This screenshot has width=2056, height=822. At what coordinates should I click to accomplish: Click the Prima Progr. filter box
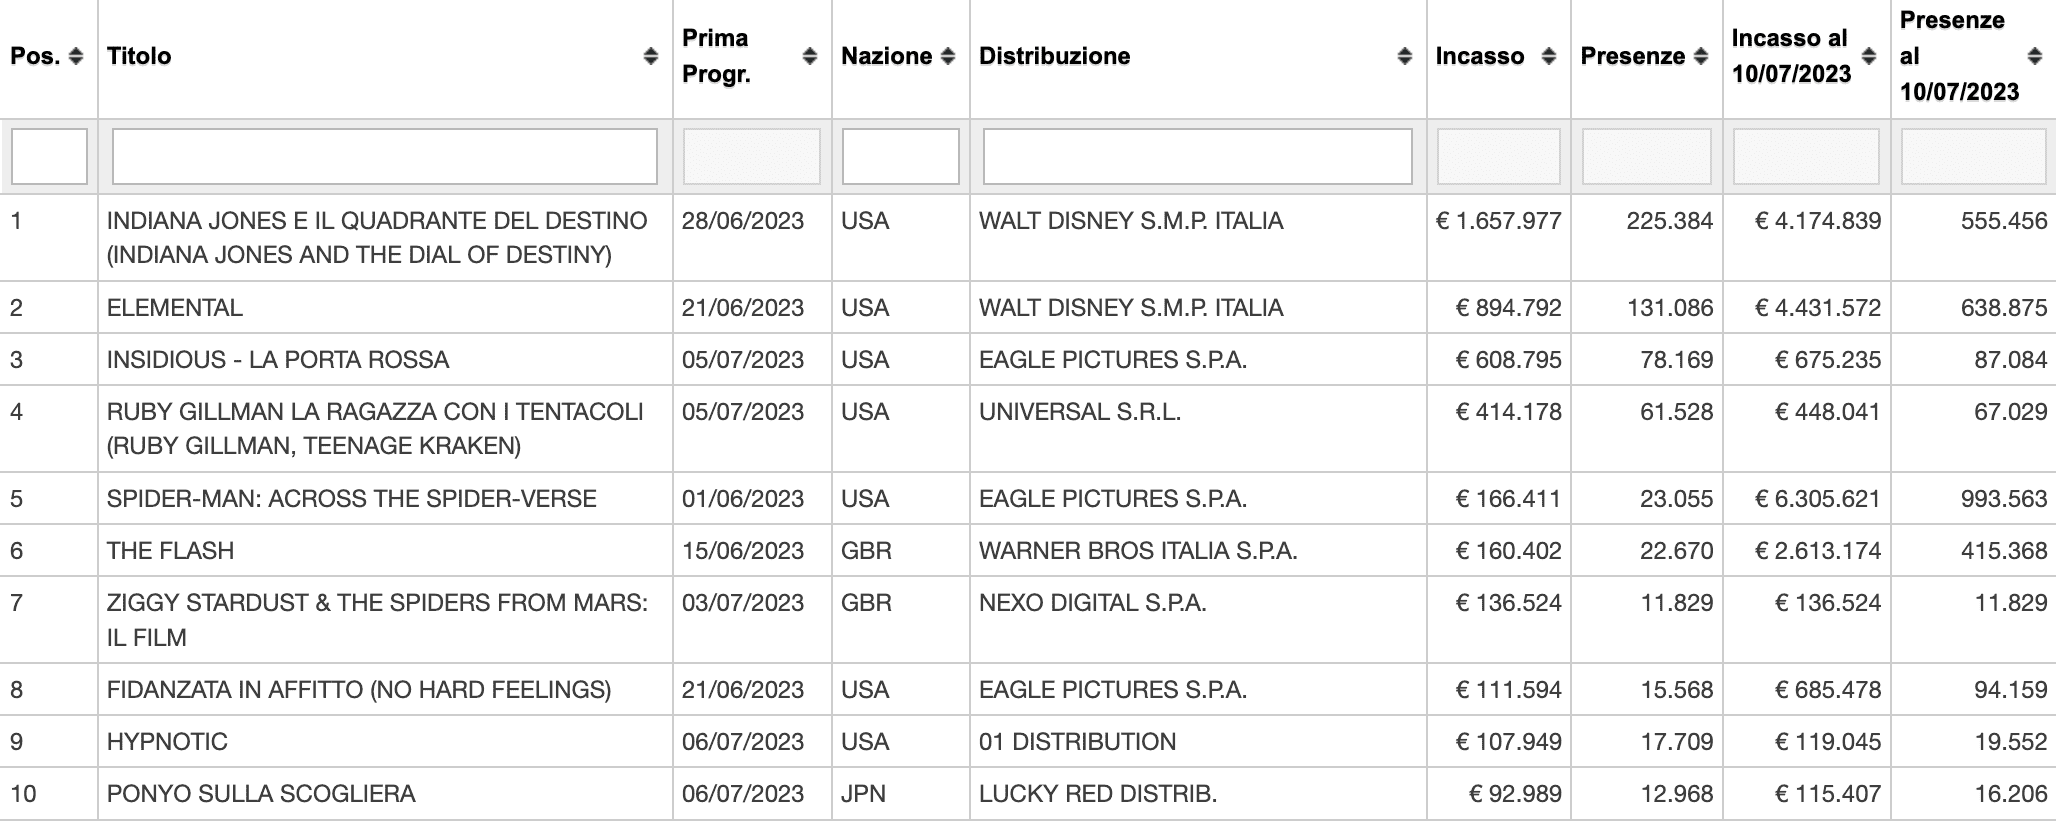tap(752, 156)
